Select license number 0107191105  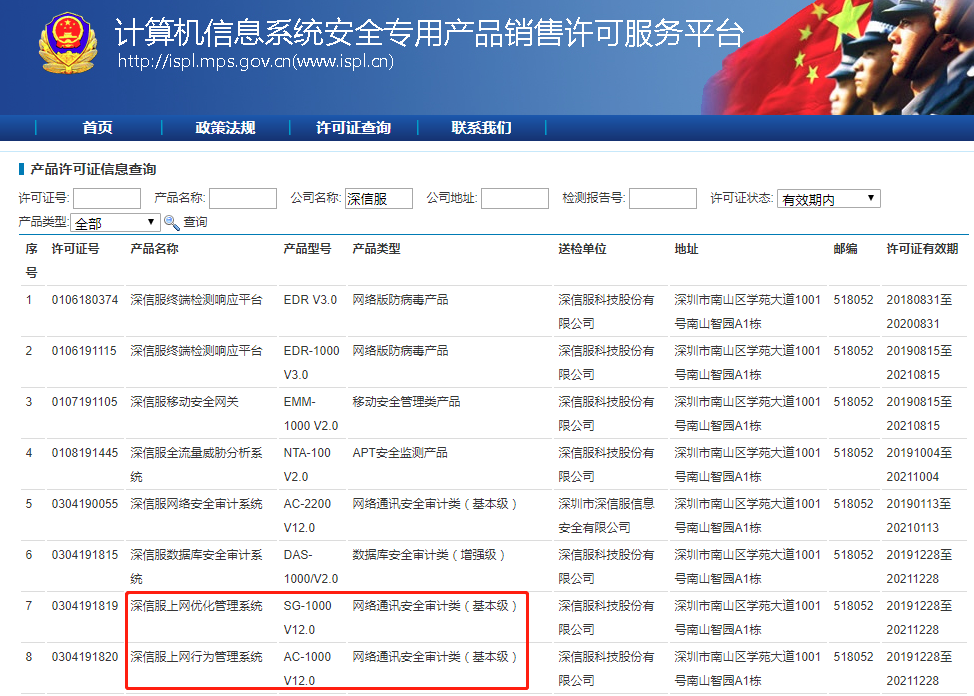point(84,401)
